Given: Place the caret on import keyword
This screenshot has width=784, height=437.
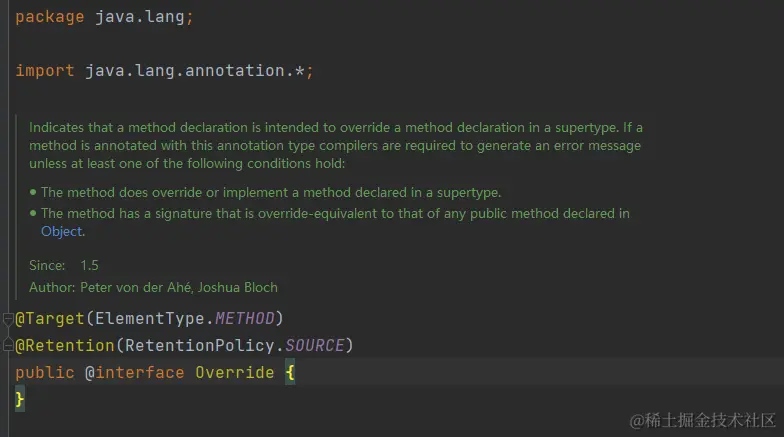Looking at the screenshot, I should [44, 70].
